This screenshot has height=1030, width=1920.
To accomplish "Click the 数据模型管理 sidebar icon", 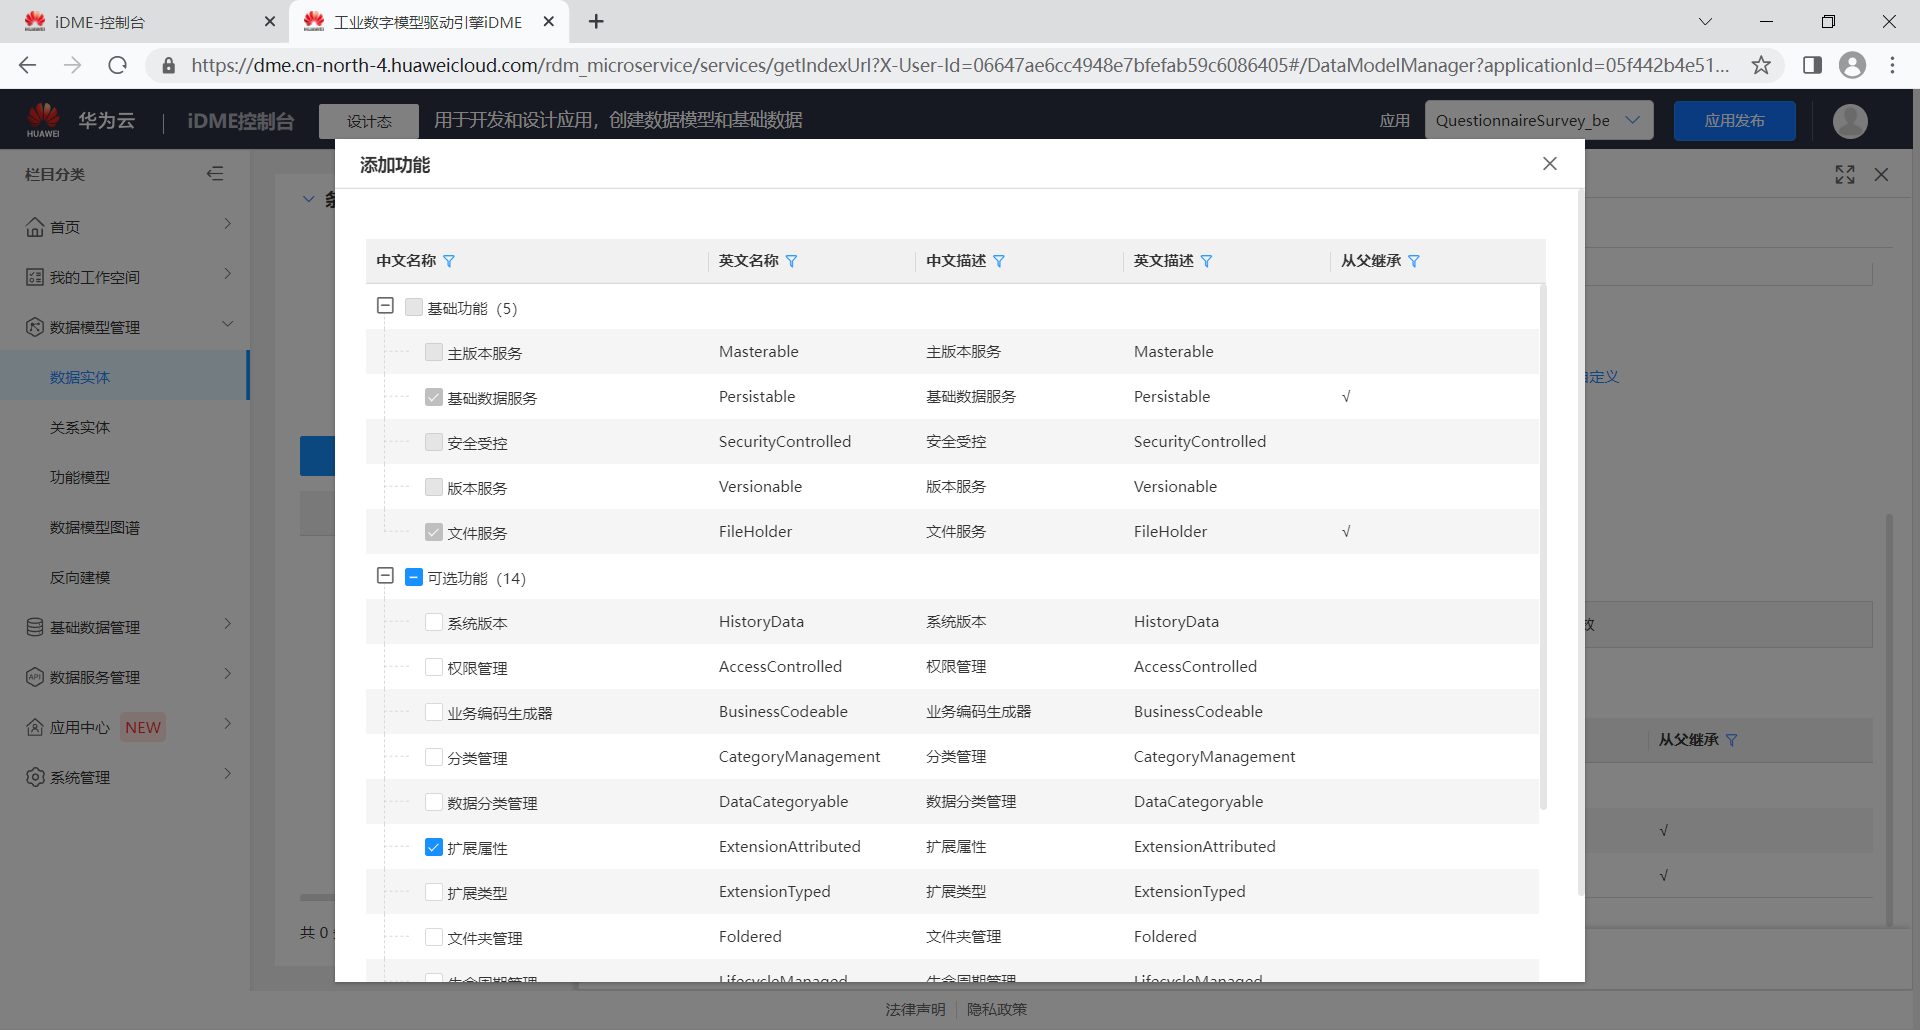I will tap(34, 326).
